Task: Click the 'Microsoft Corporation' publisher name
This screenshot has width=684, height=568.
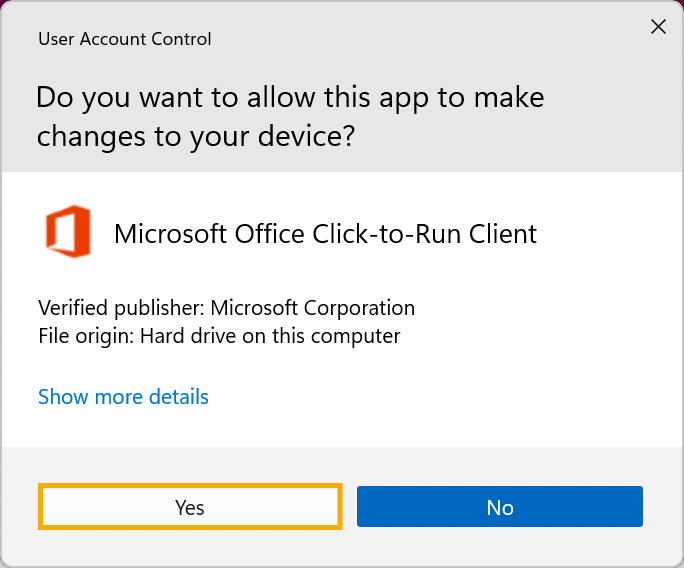Action: pos(312,308)
